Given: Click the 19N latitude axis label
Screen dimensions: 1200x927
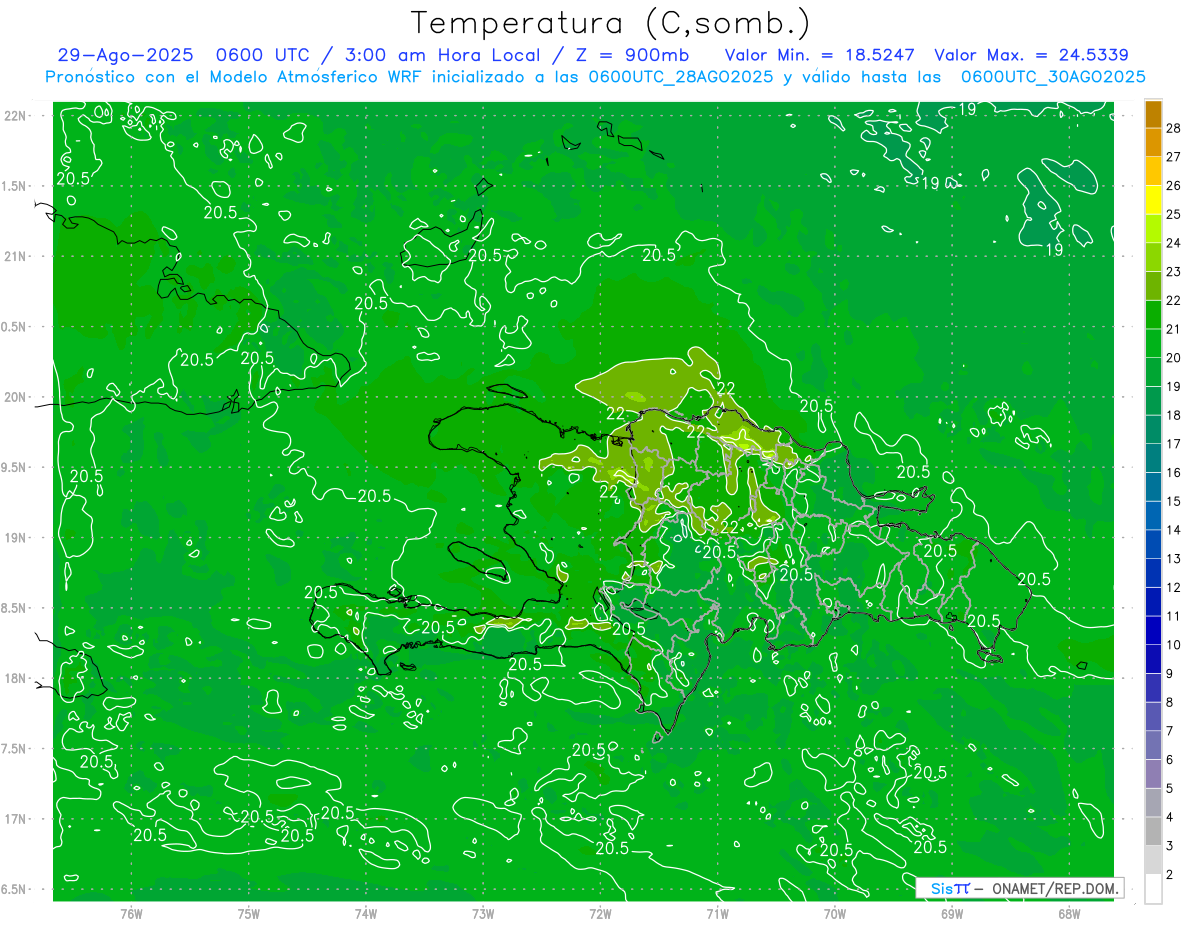Looking at the screenshot, I should click(x=17, y=538).
